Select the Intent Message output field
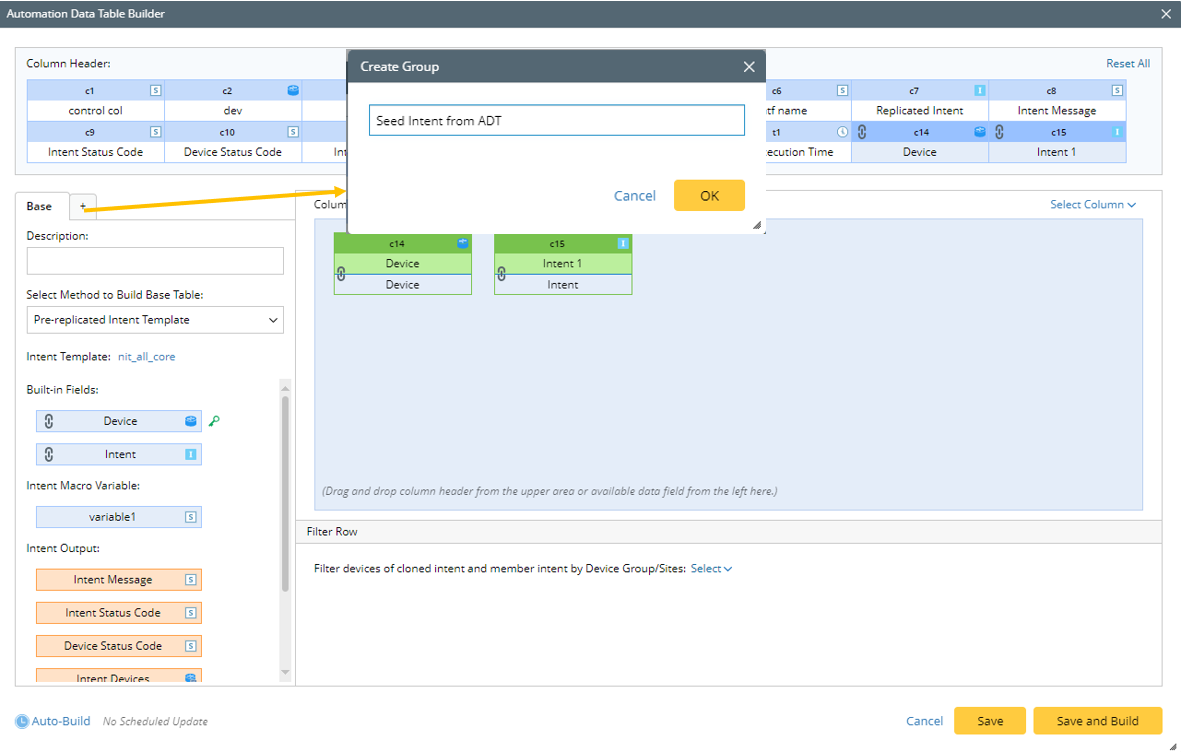This screenshot has width=1181, height=756. (x=119, y=580)
